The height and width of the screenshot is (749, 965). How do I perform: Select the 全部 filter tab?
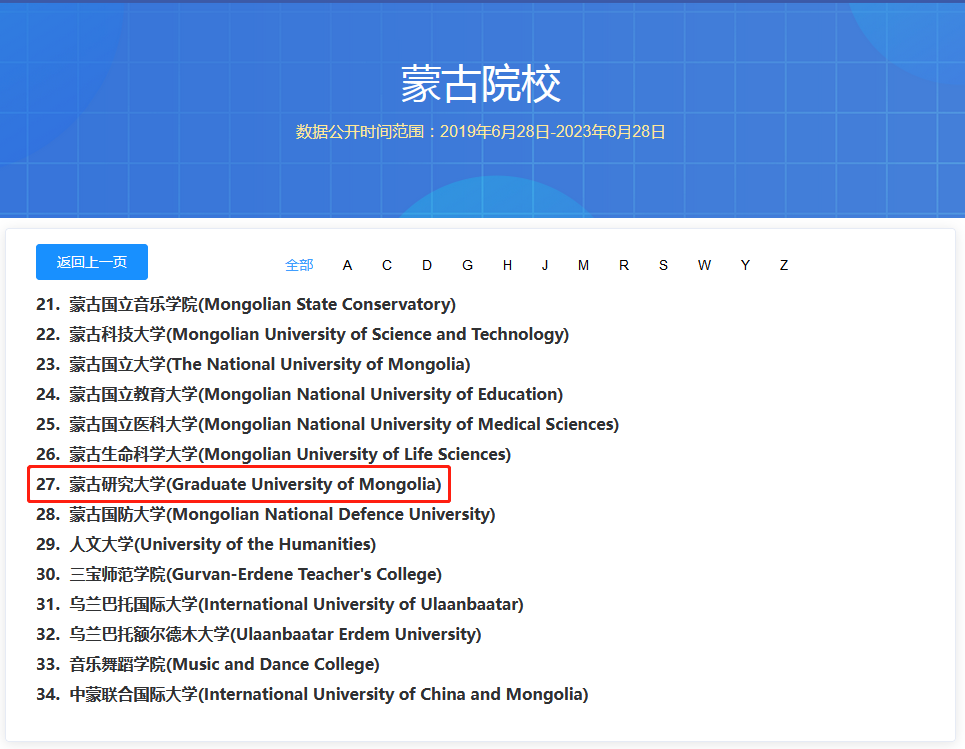click(x=299, y=265)
